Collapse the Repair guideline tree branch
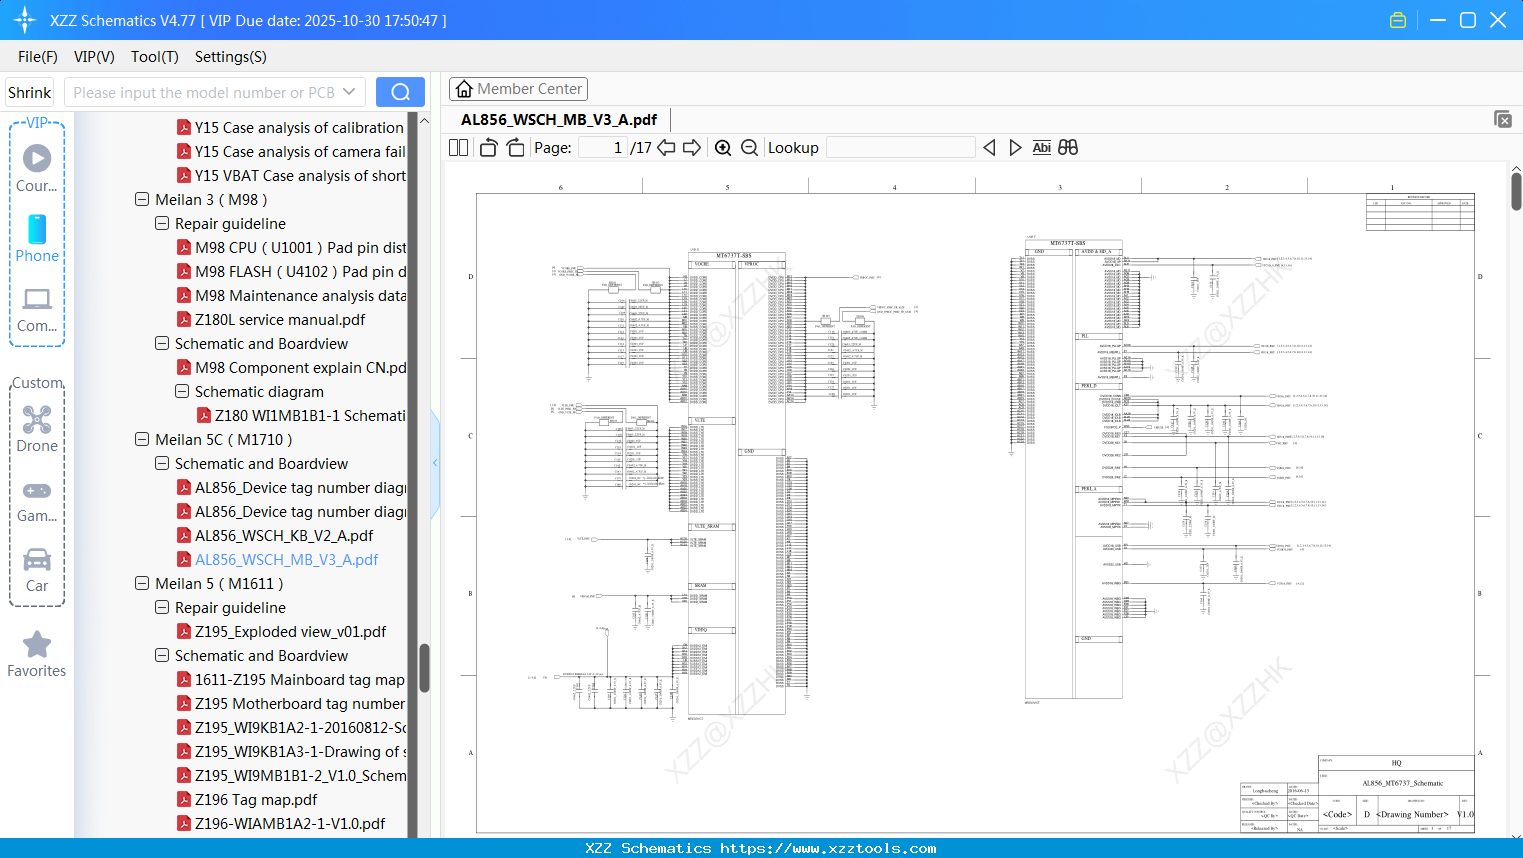 [x=161, y=223]
